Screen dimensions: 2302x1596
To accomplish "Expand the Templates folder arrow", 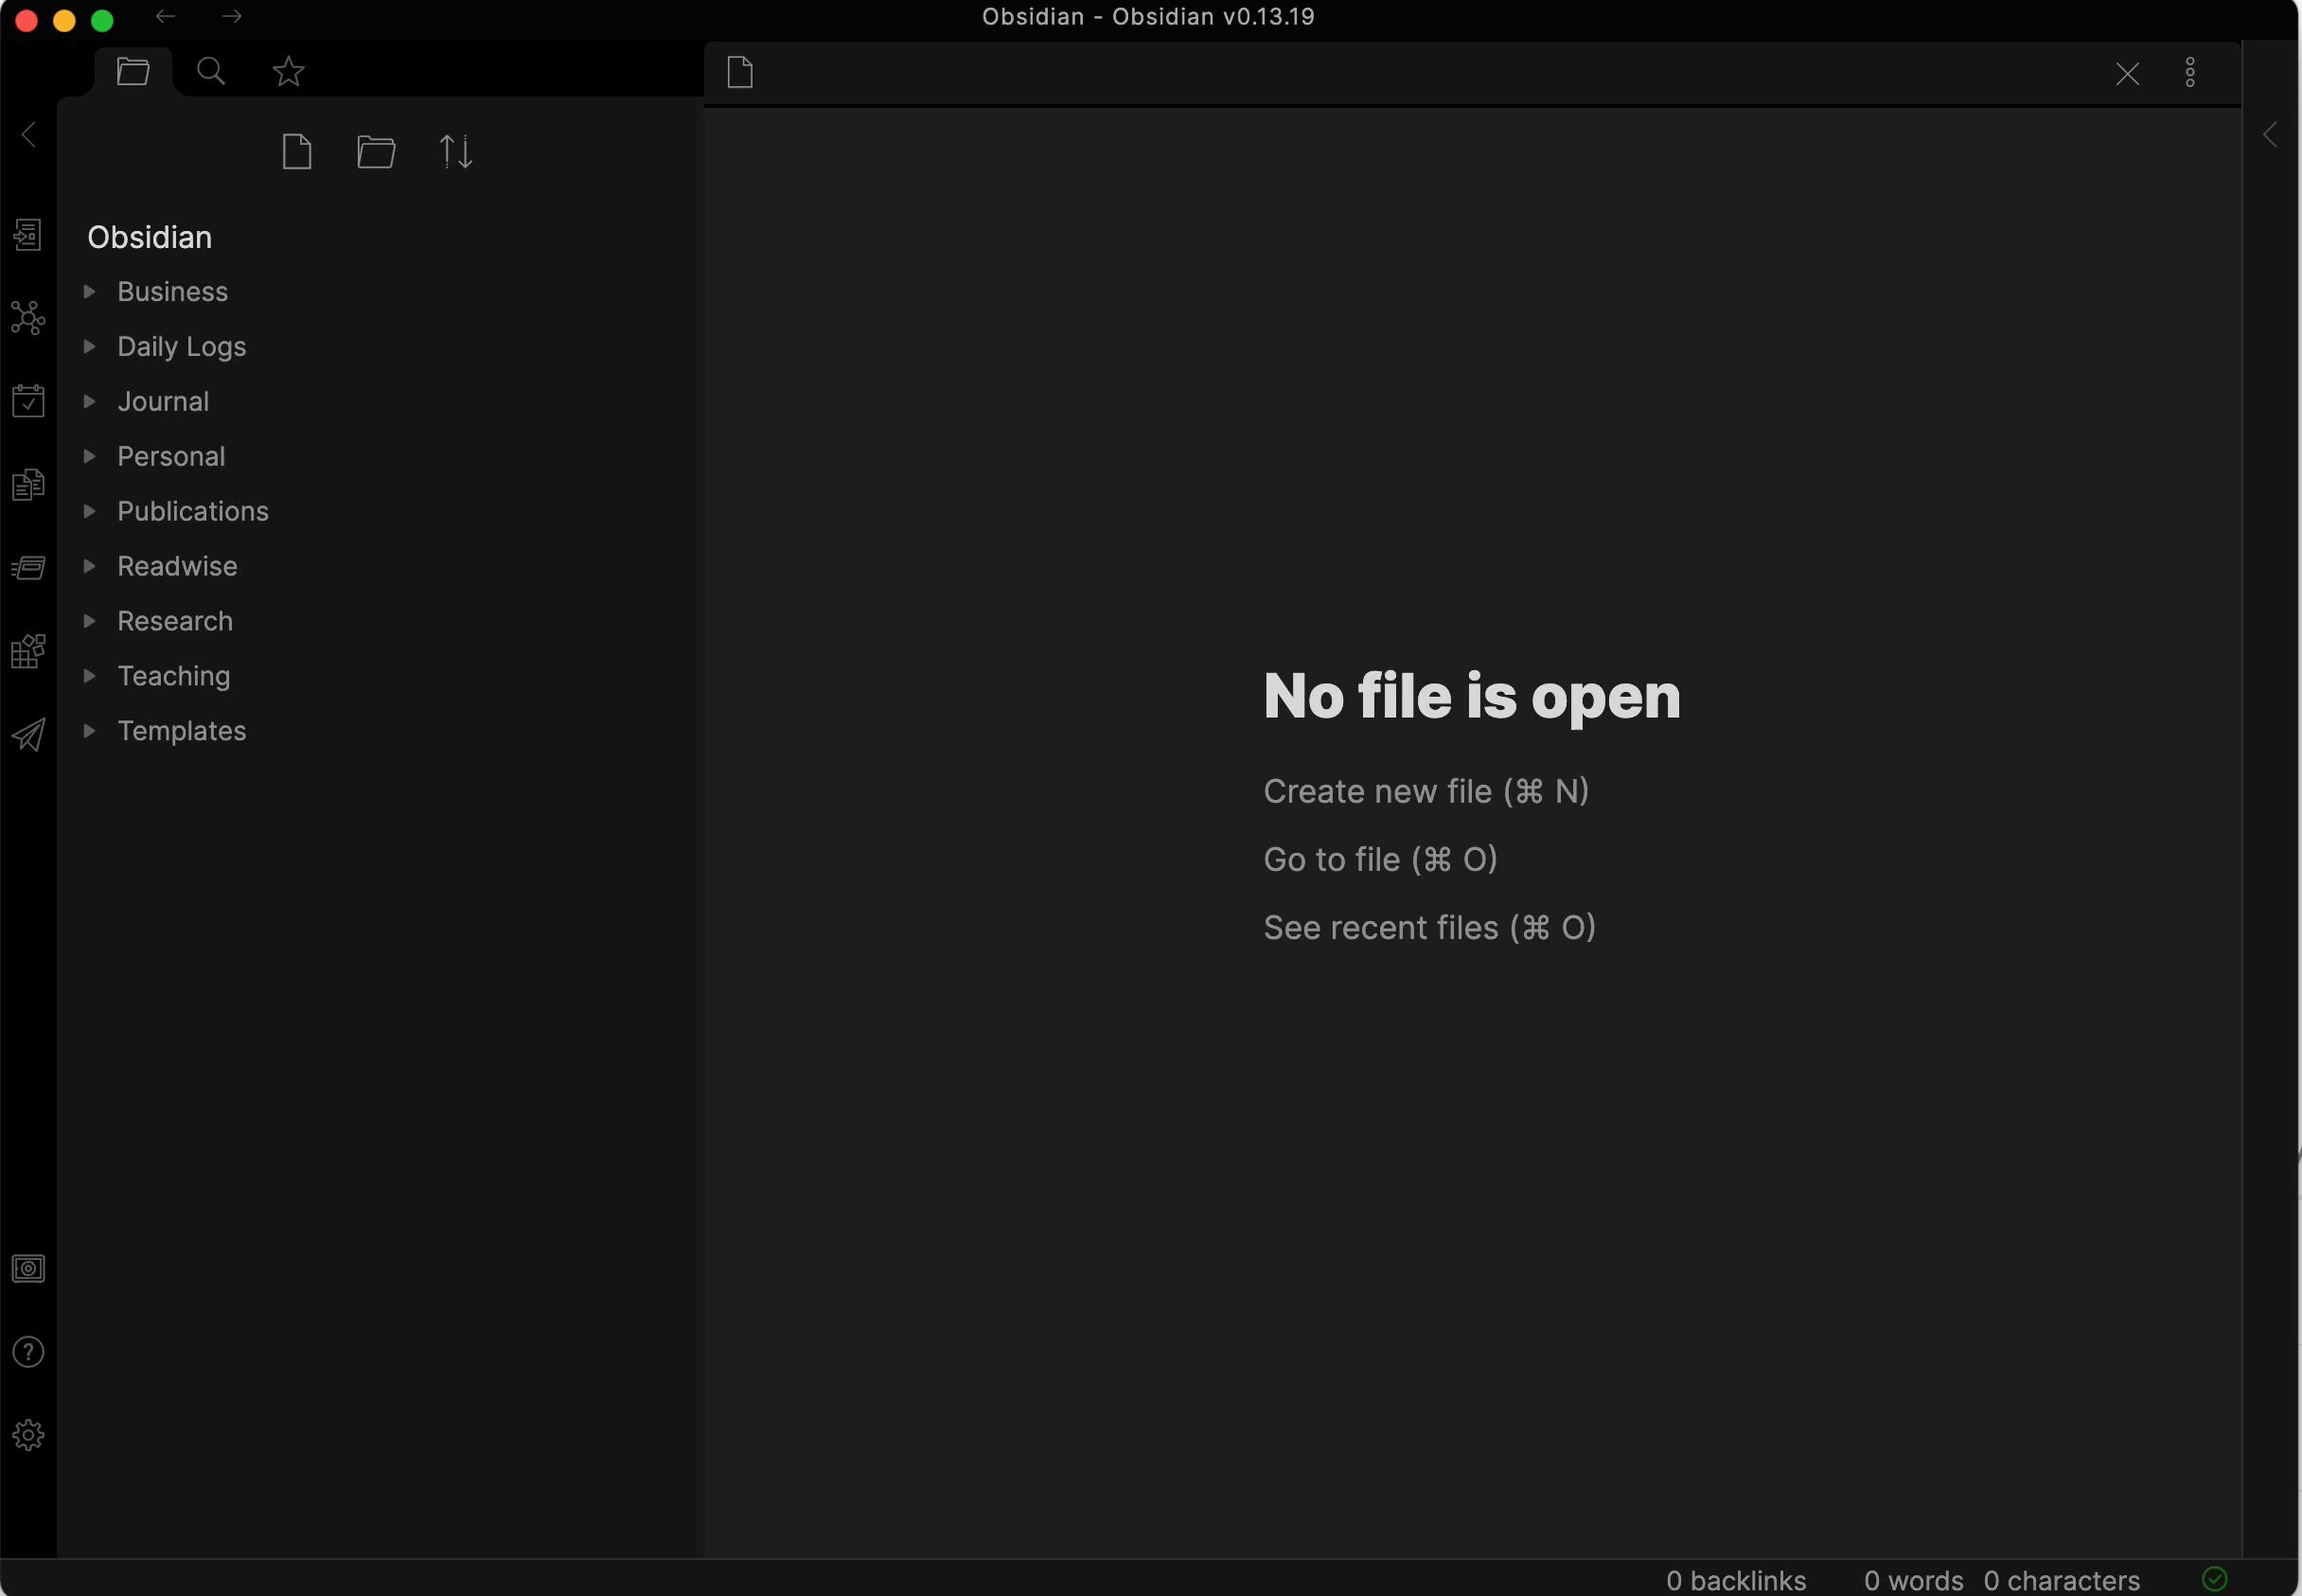I will [x=89, y=731].
